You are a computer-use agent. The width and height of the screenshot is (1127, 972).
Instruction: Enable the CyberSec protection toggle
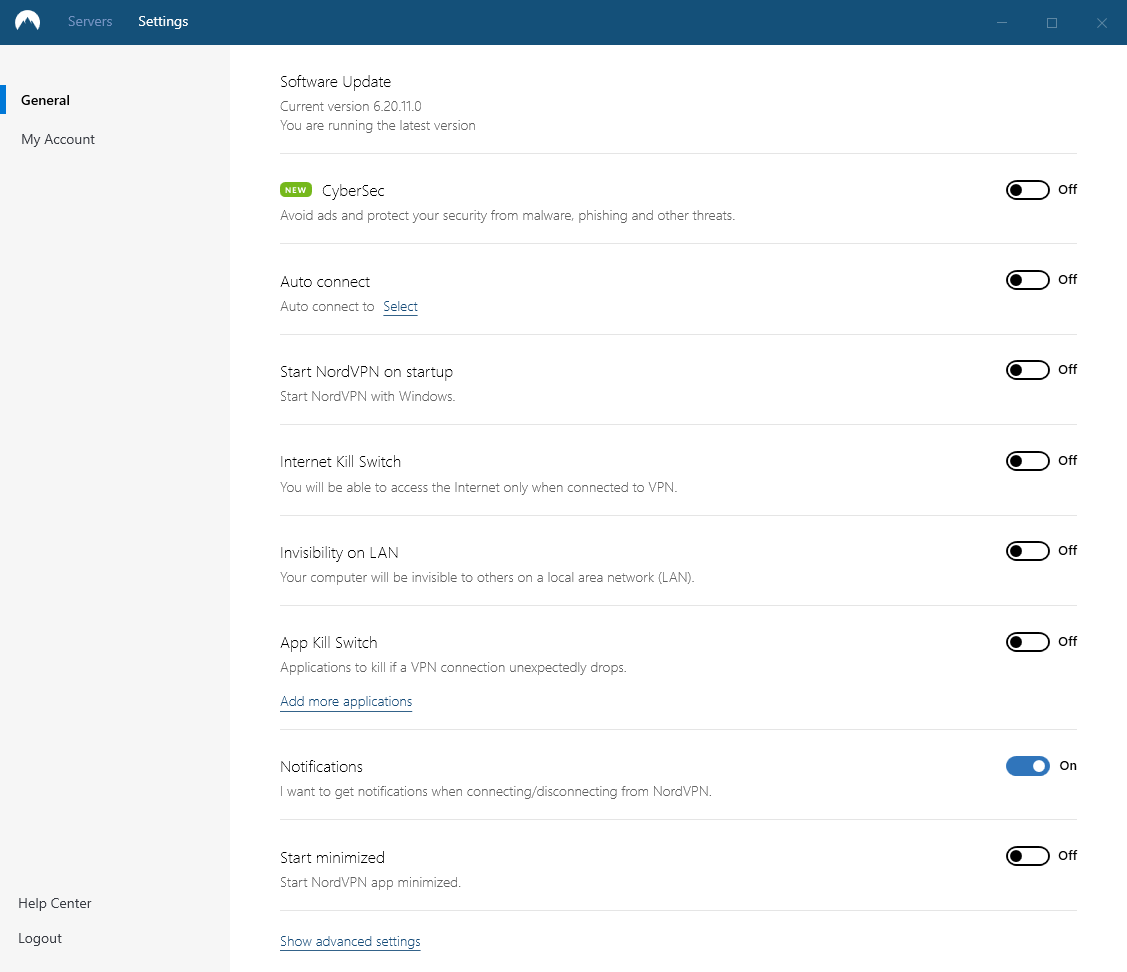click(x=1027, y=189)
